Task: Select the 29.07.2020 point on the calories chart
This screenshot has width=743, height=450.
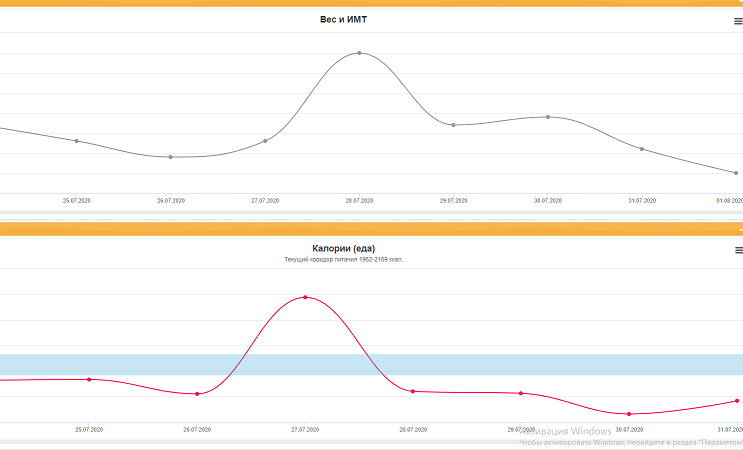Action: [521, 393]
